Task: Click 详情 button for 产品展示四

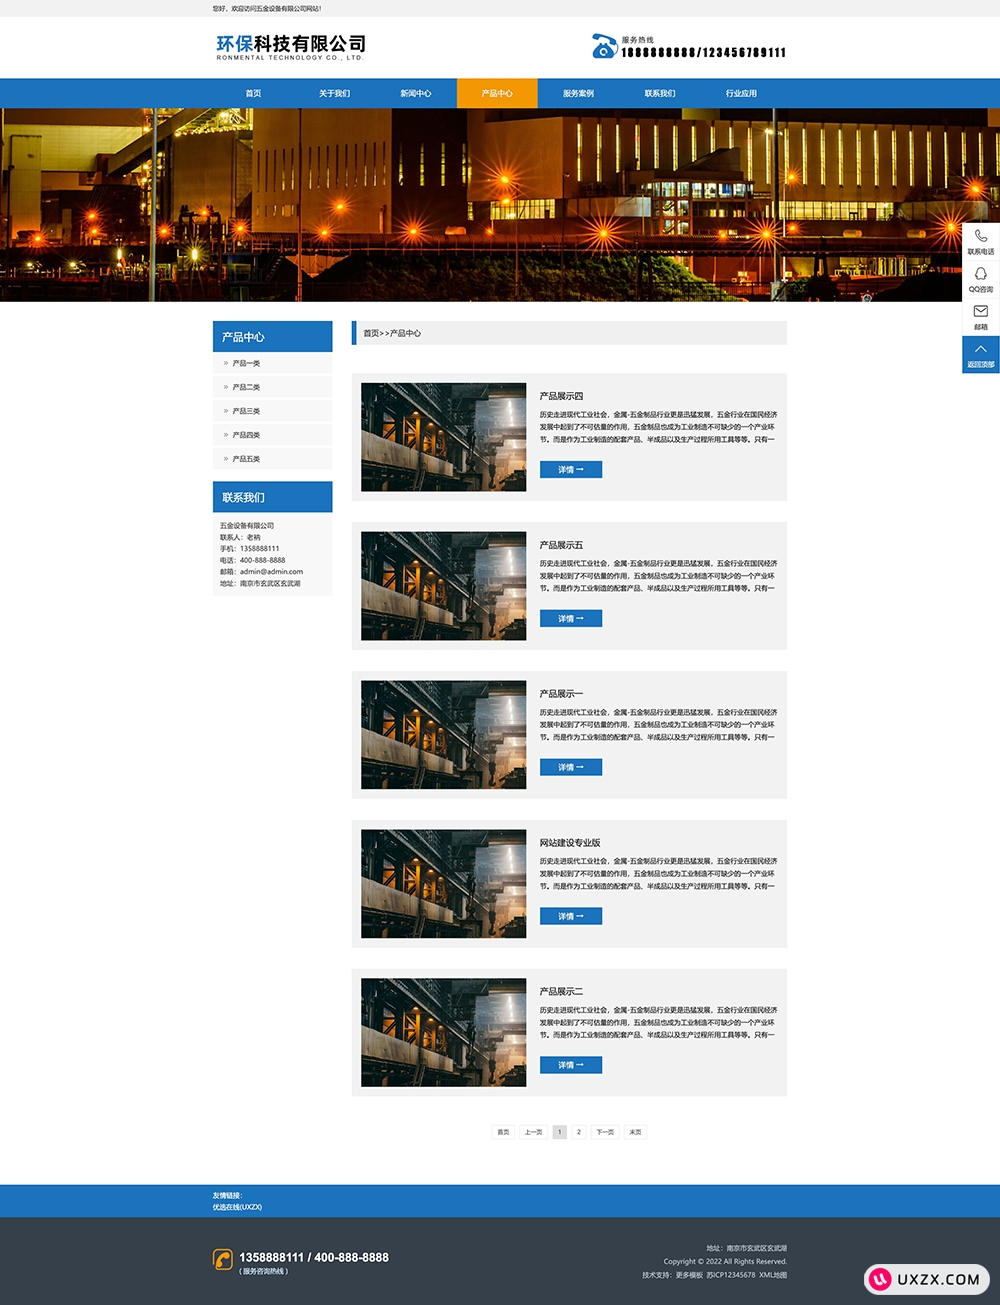Action: [x=570, y=470]
